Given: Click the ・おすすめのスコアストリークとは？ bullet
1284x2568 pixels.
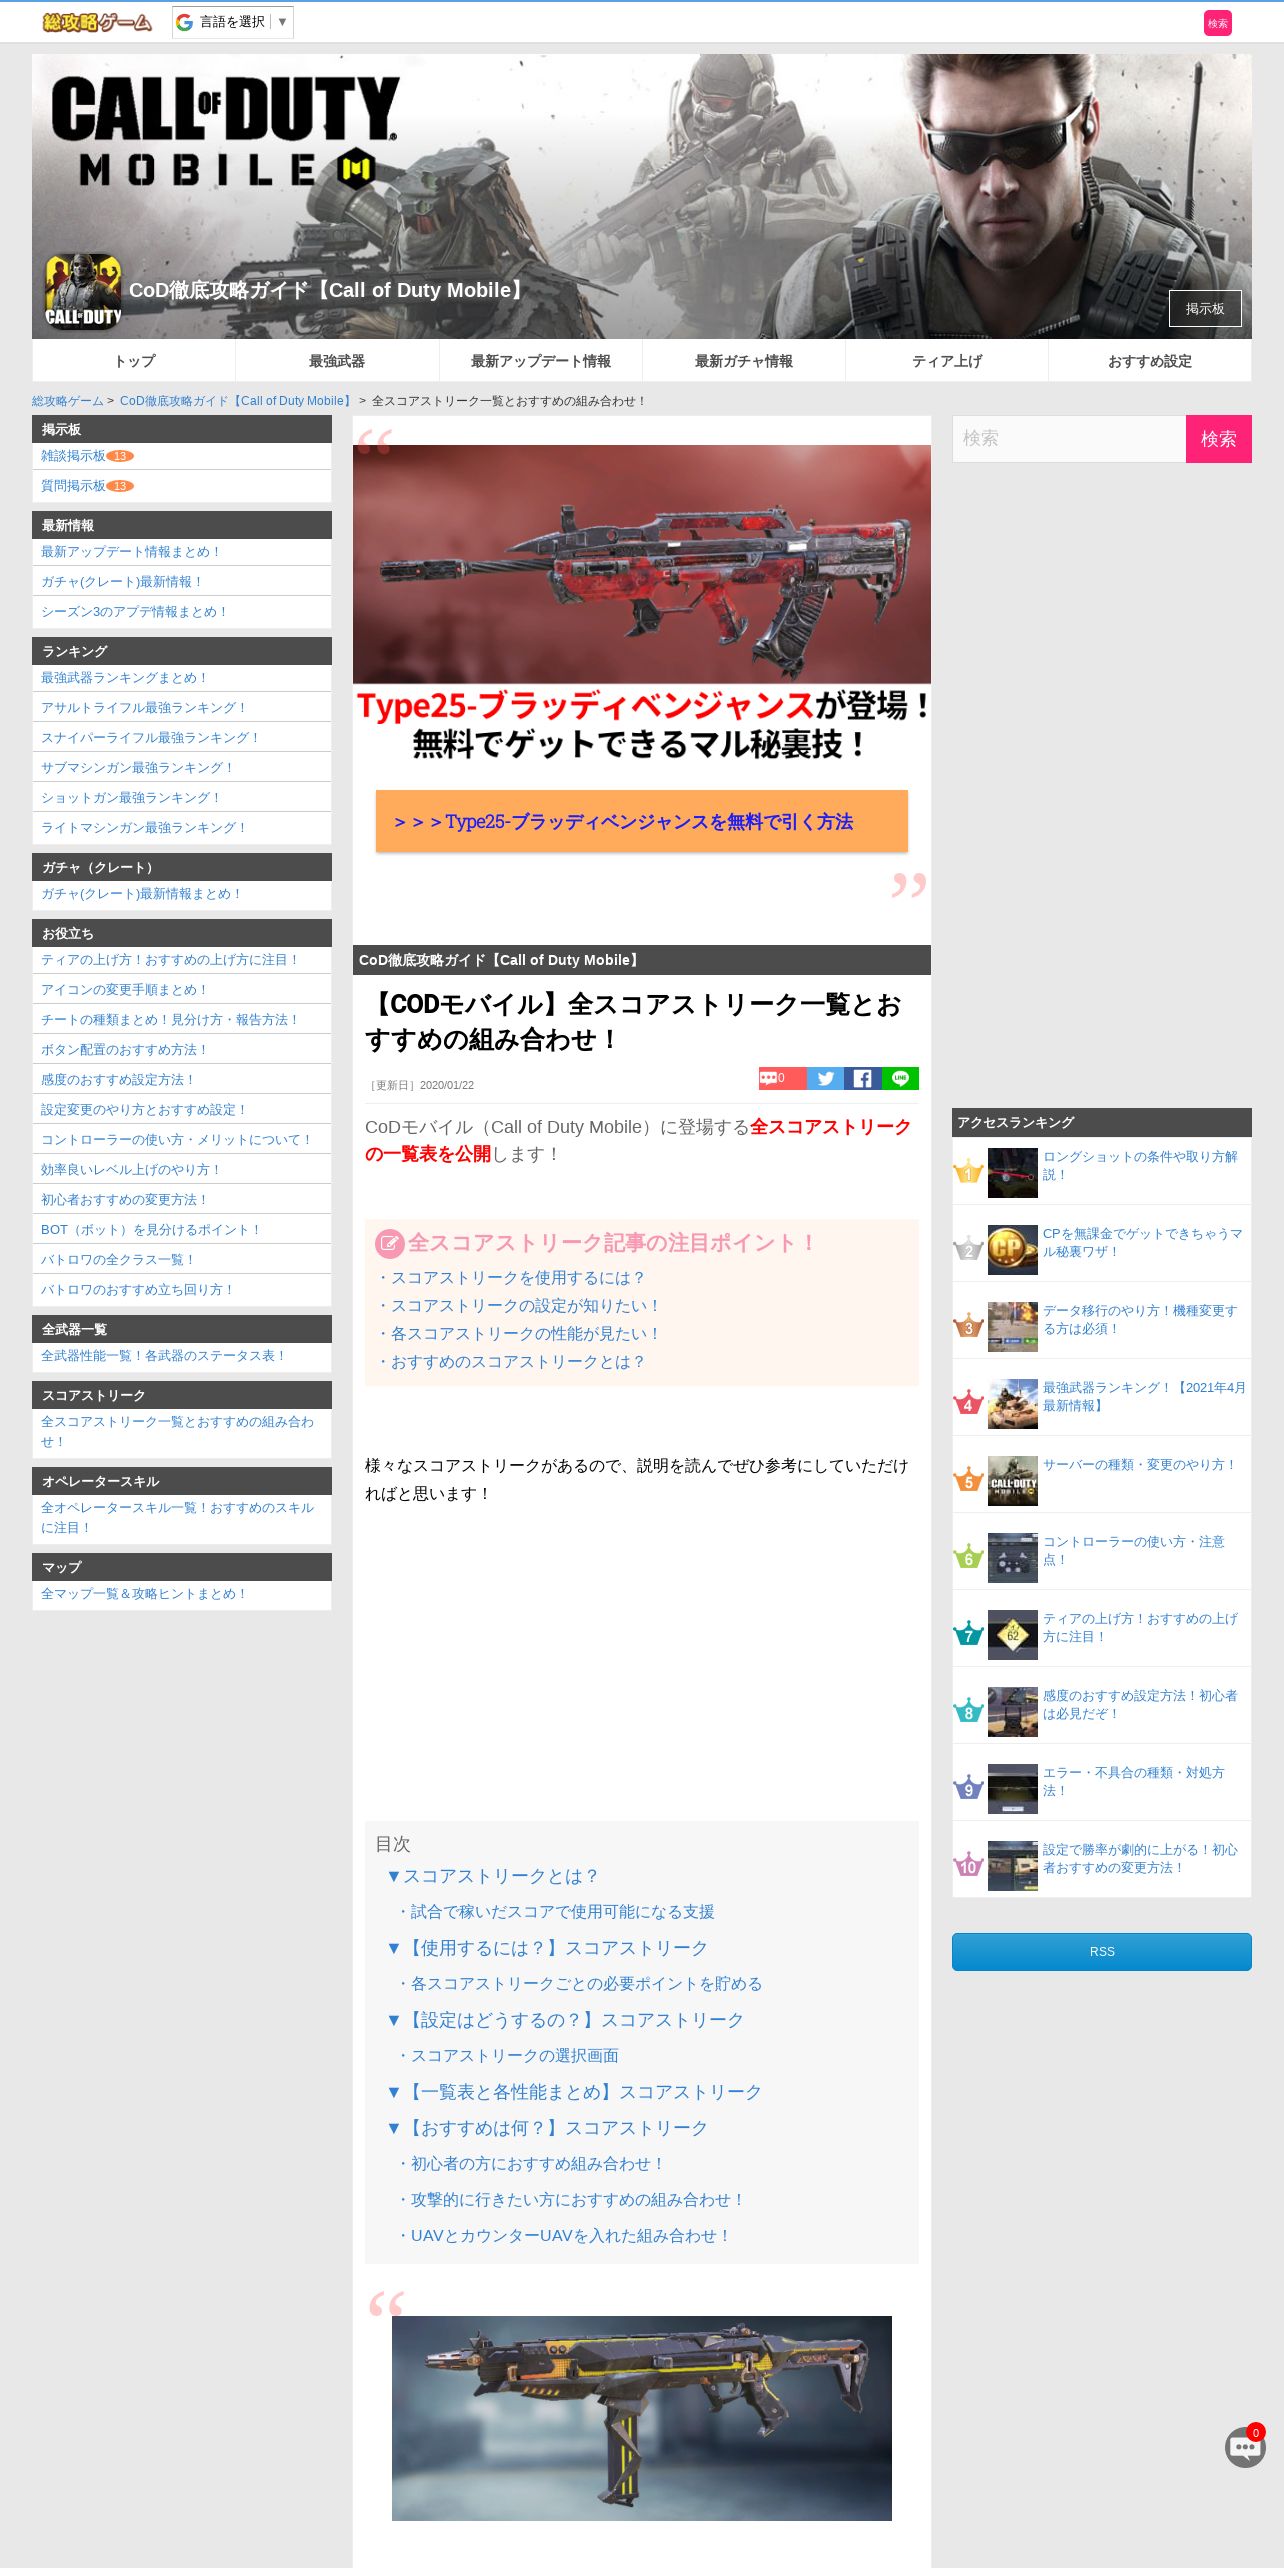Looking at the screenshot, I should point(511,1362).
